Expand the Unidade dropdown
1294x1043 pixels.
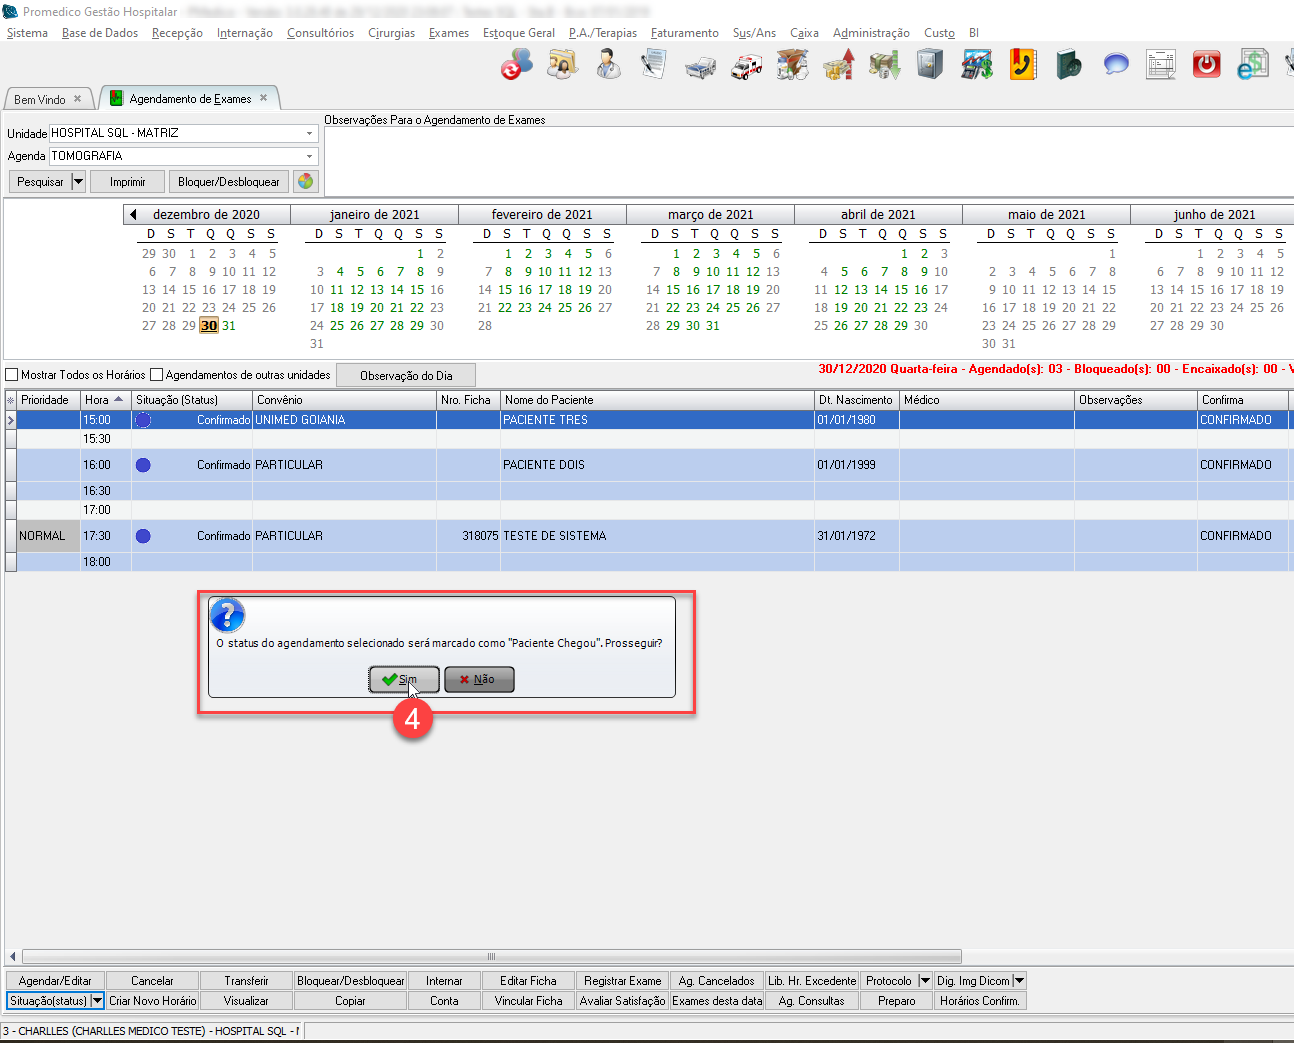tap(309, 133)
